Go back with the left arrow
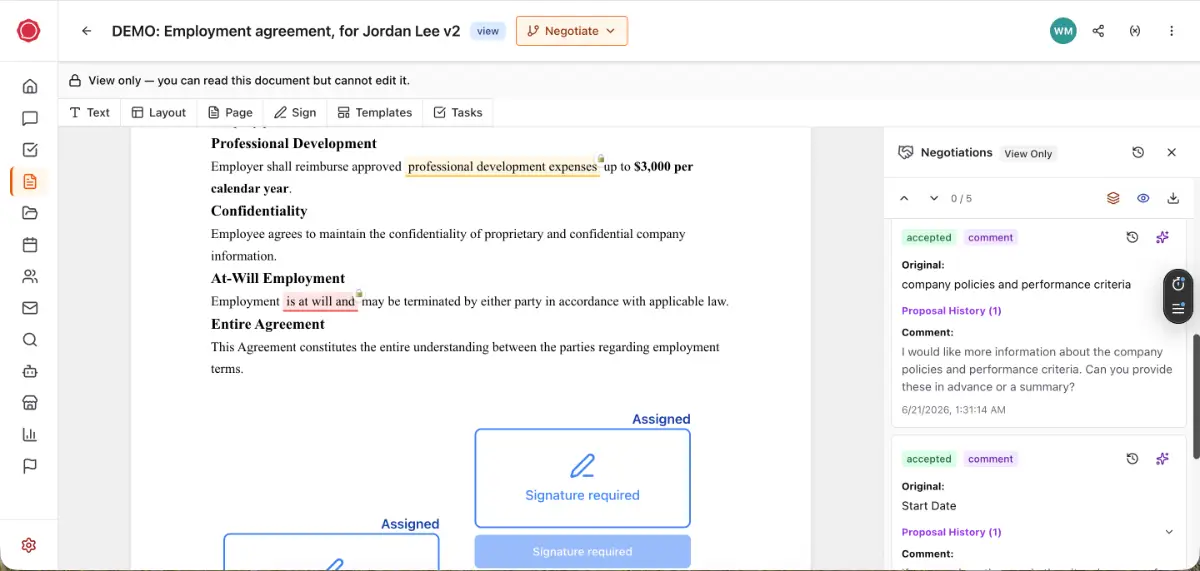The width and height of the screenshot is (1200, 571). [x=87, y=31]
